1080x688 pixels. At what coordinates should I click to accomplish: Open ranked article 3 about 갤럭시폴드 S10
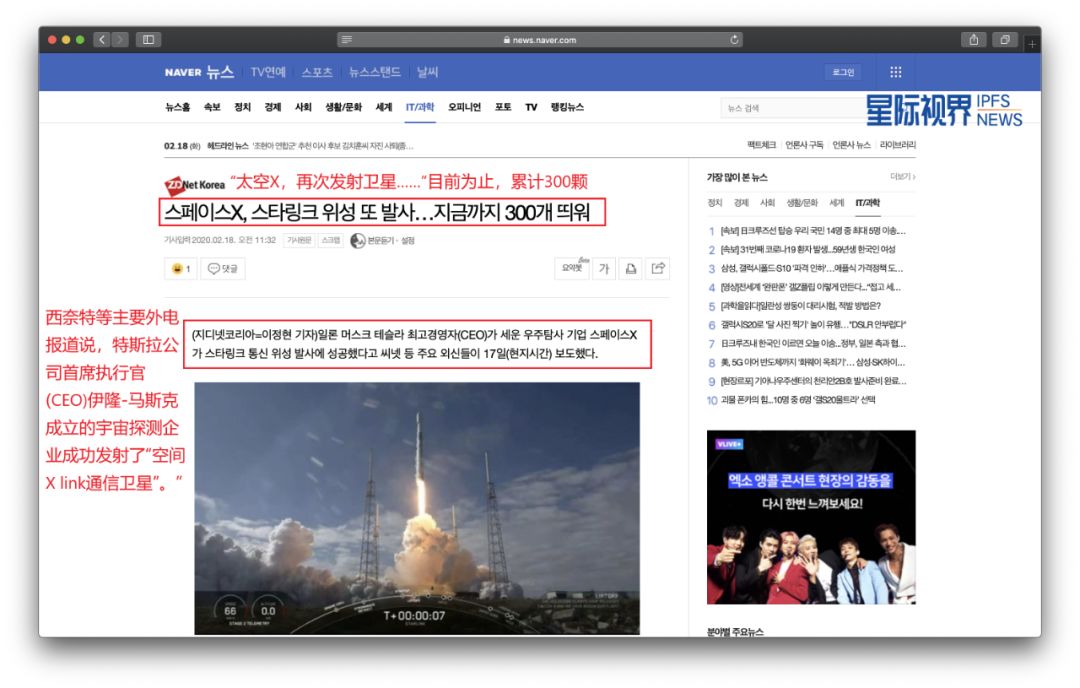click(x=811, y=269)
